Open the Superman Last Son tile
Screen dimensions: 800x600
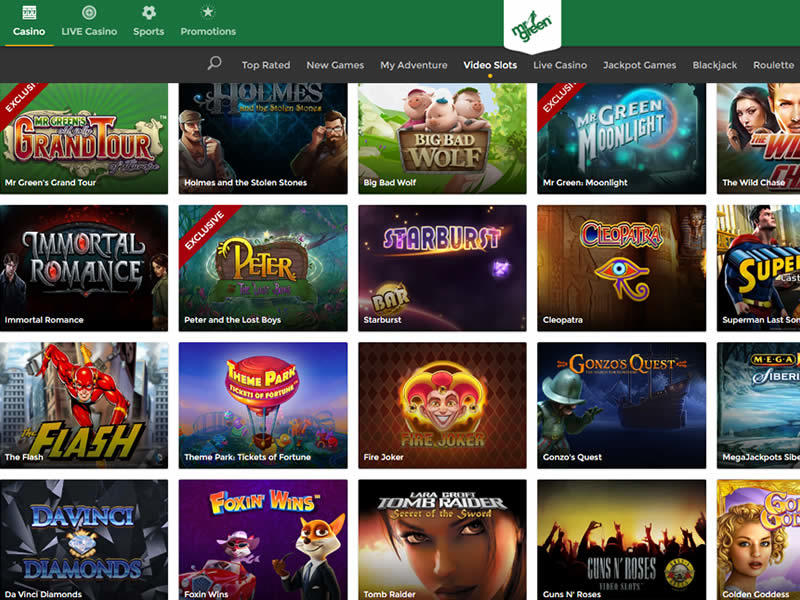759,268
